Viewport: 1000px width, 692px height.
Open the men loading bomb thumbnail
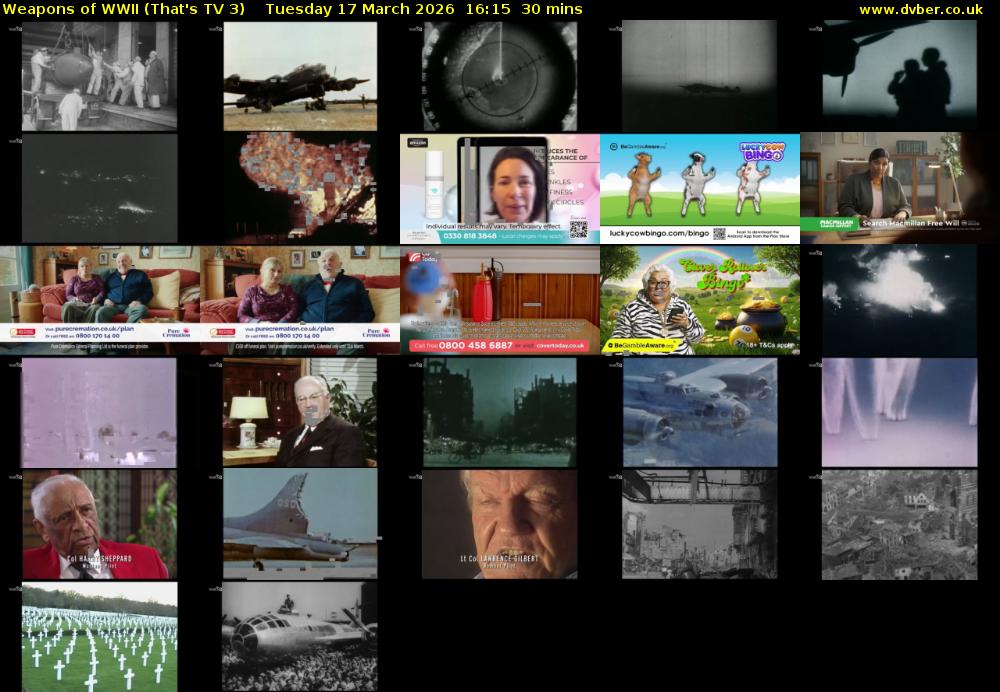[x=99, y=76]
